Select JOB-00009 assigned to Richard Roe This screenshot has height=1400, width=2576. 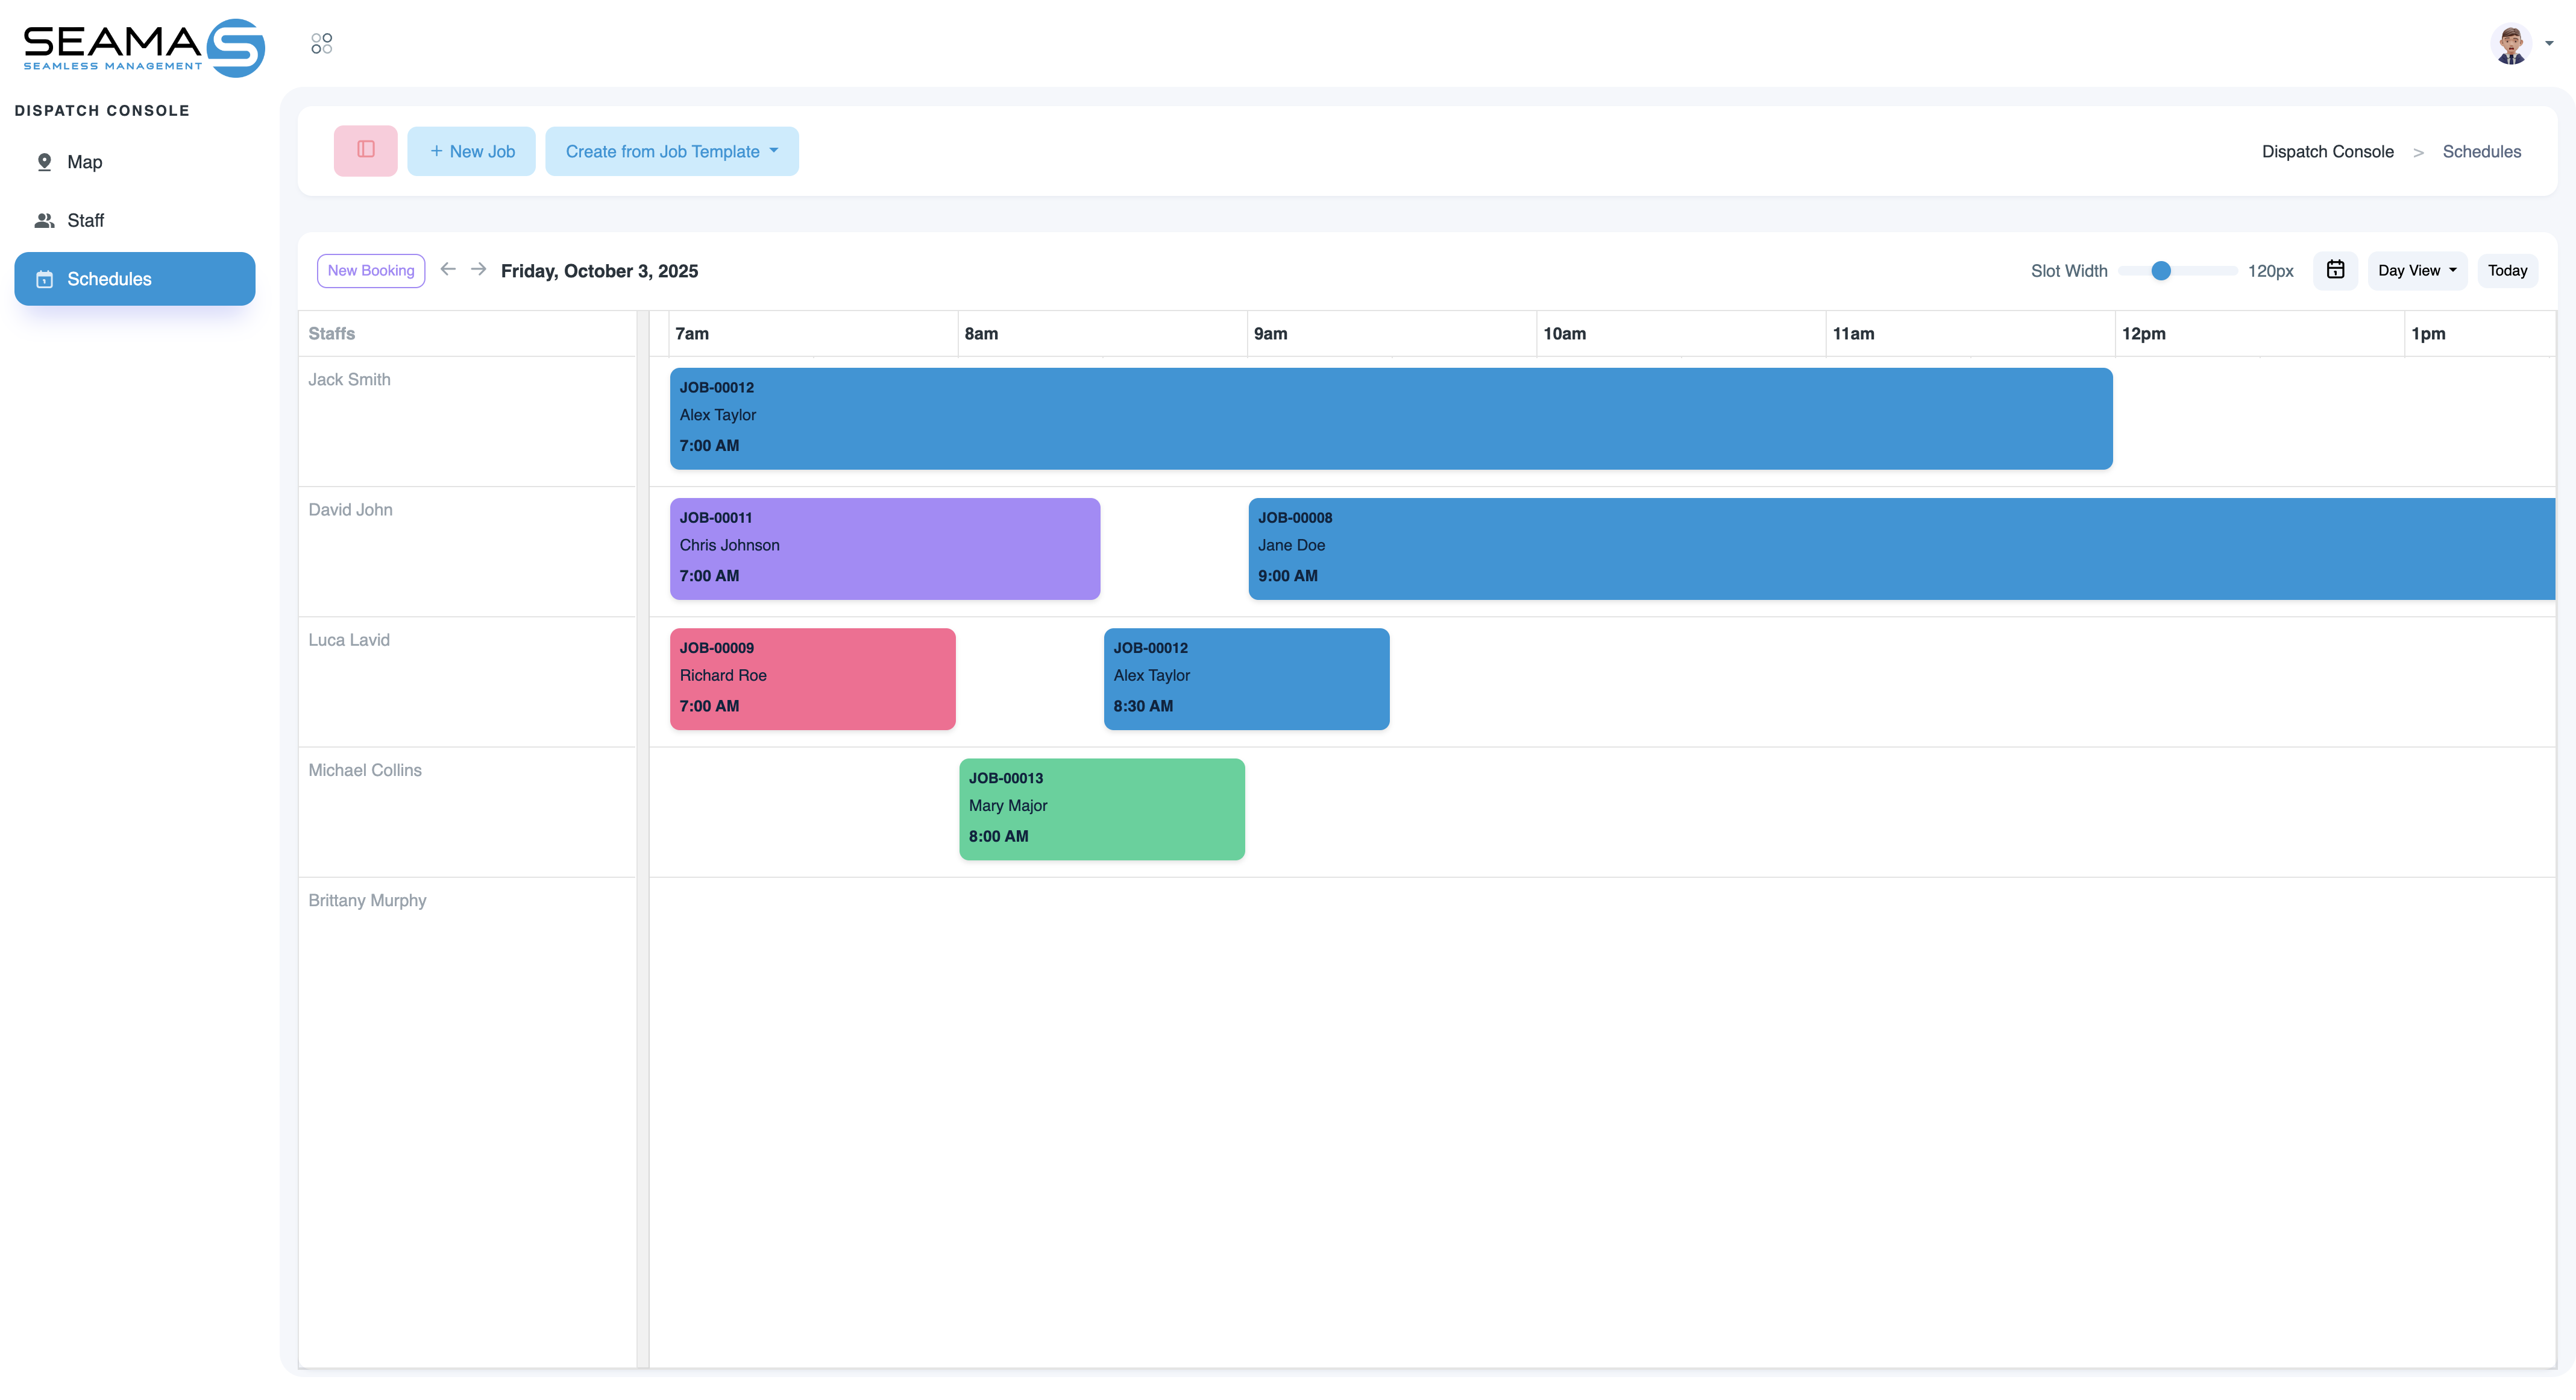click(812, 678)
